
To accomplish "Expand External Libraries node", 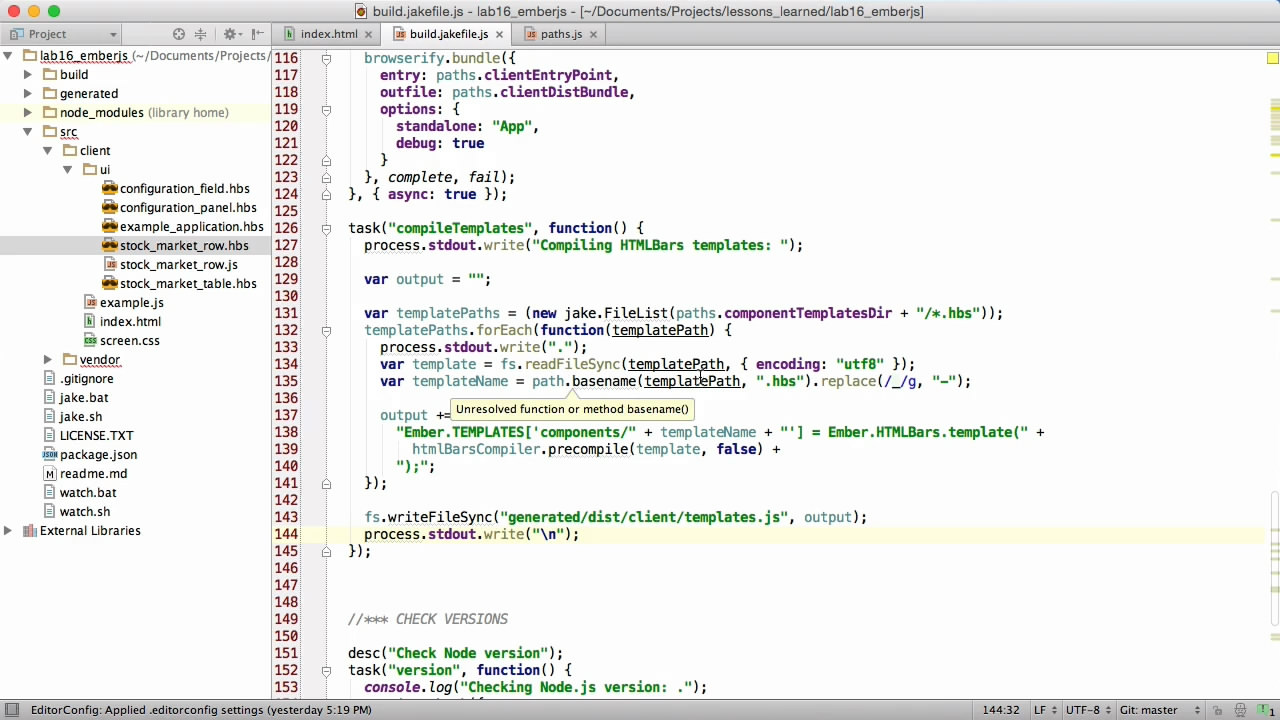I will click(x=8, y=531).
